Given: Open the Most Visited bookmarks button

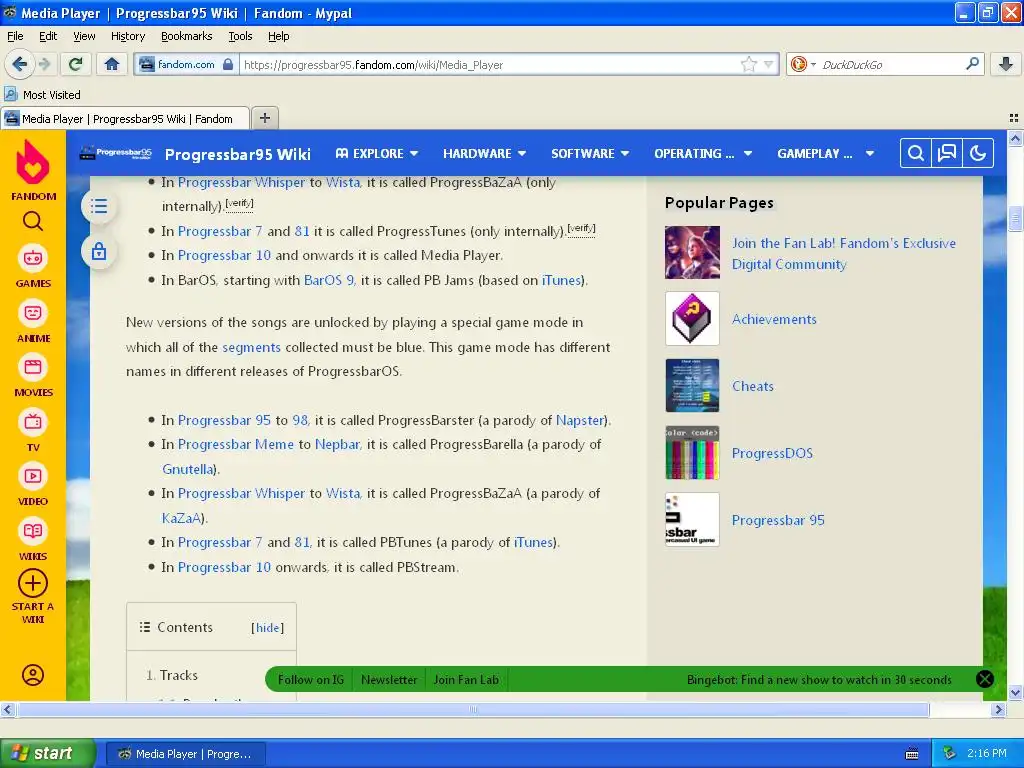Looking at the screenshot, I should pos(42,95).
